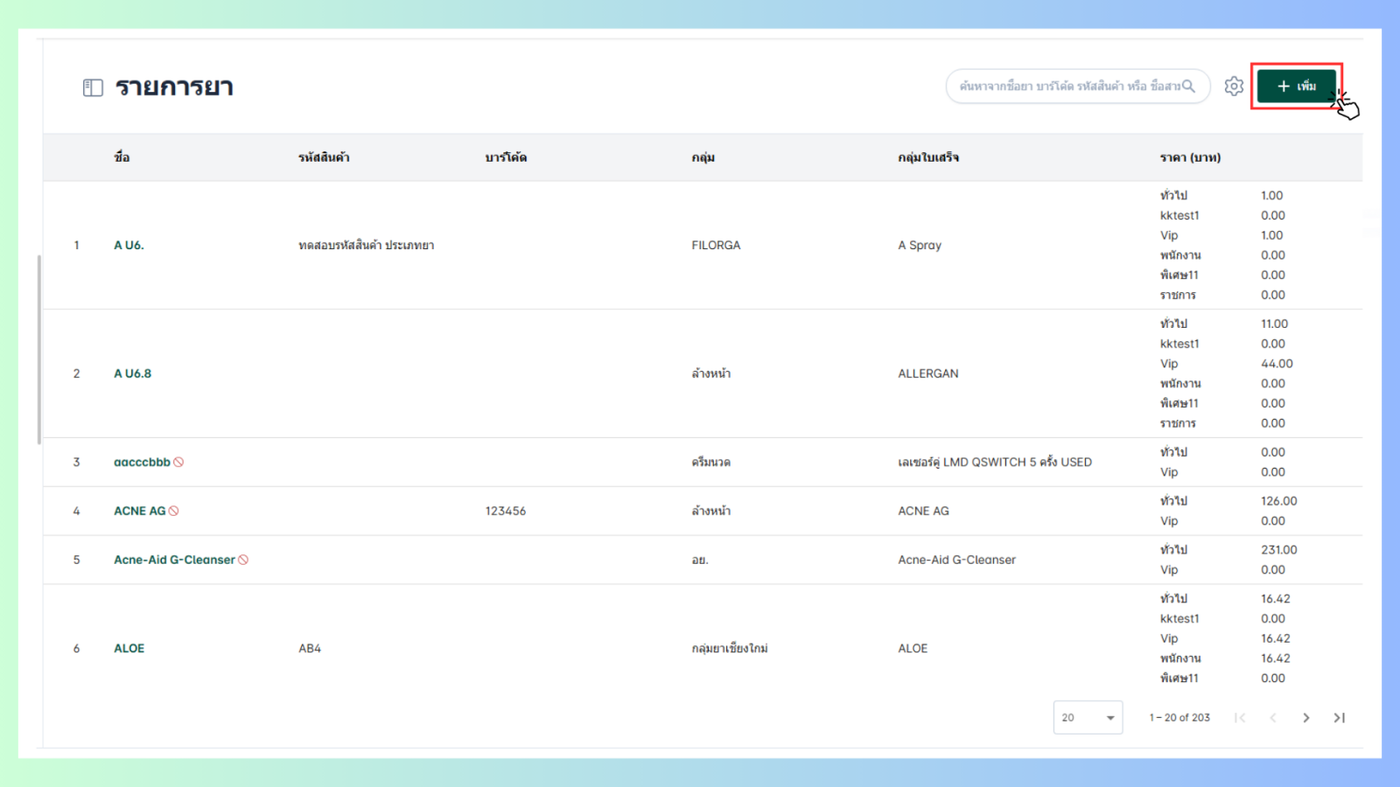Select the เลเซอร์คู่ LMD QSWITCH receipt group cell
The height and width of the screenshot is (787, 1400).
(995, 462)
